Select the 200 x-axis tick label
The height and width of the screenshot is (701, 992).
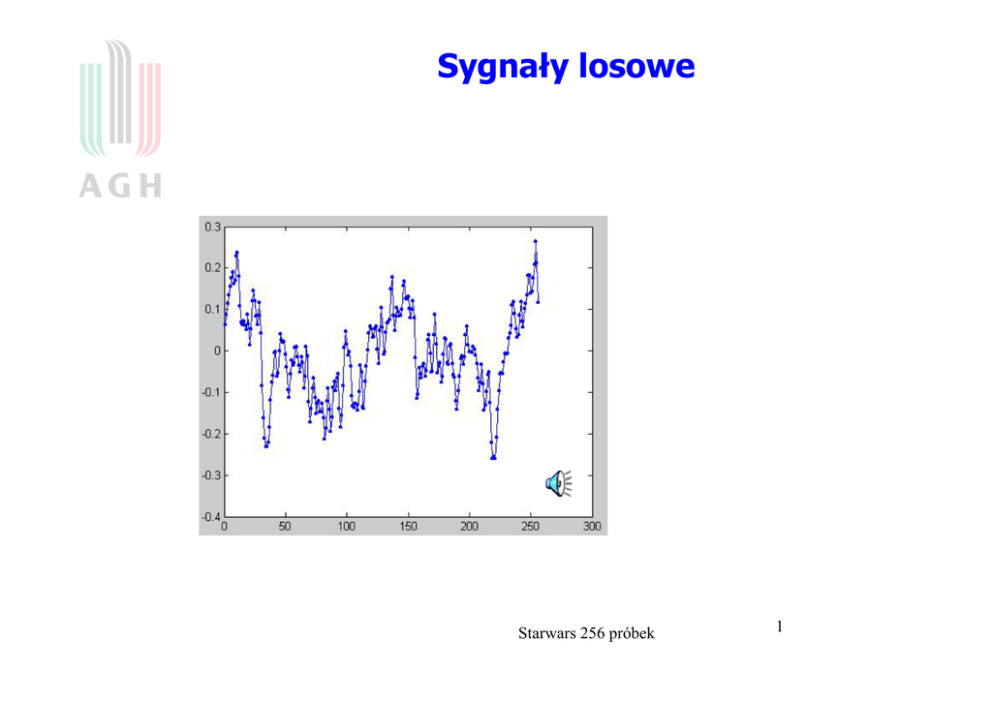pos(469,526)
